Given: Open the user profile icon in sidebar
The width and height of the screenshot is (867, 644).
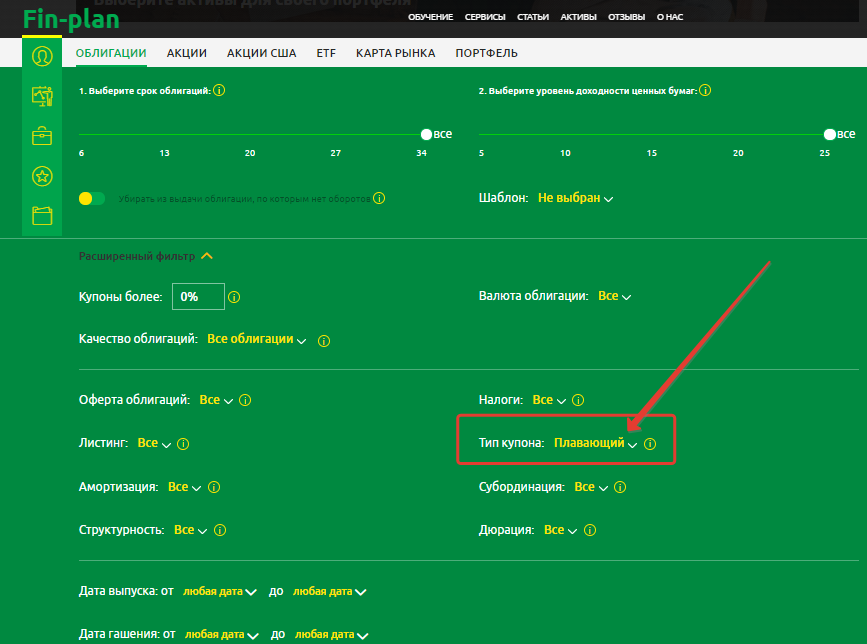Looking at the screenshot, I should [42, 56].
